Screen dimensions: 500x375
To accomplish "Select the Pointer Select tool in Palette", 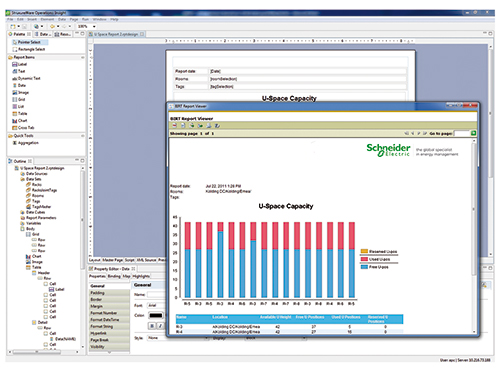I will (30, 42).
